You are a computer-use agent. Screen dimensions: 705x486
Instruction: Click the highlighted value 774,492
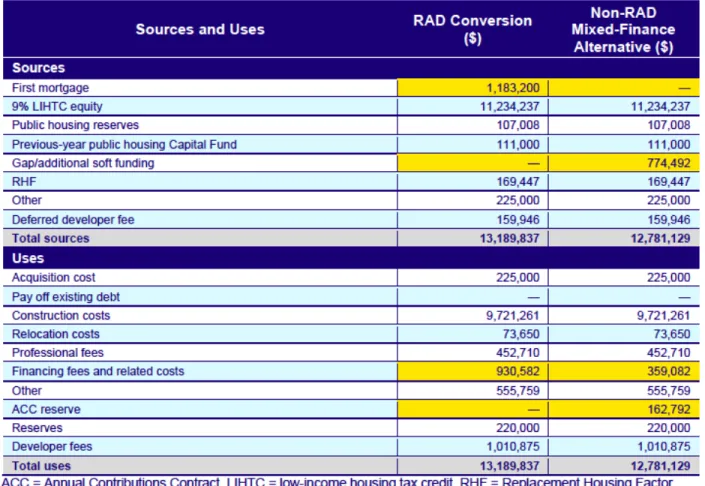click(x=669, y=163)
